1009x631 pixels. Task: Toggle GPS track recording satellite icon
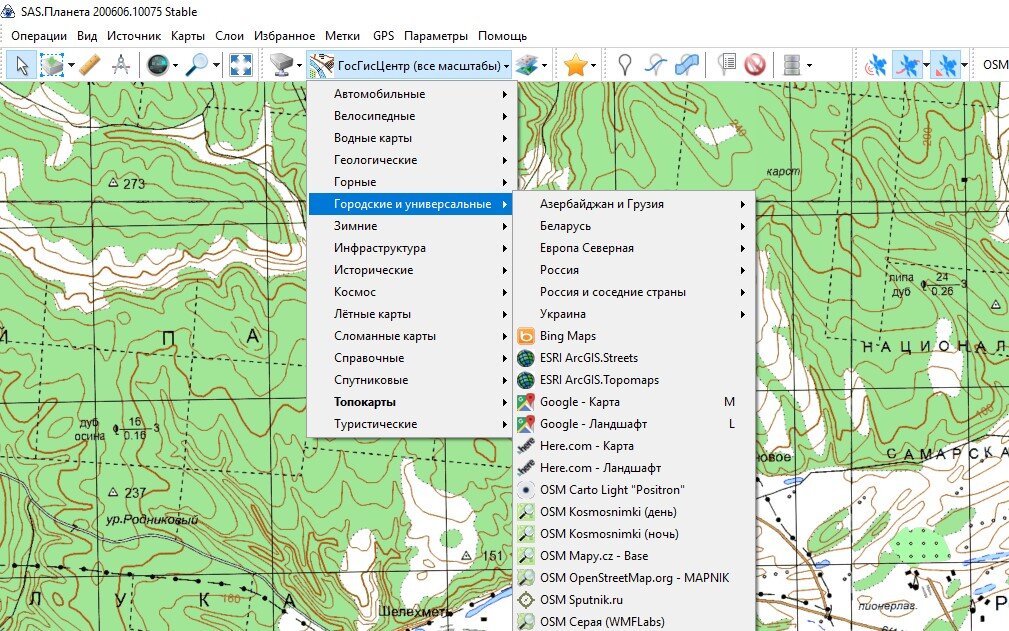coord(907,65)
